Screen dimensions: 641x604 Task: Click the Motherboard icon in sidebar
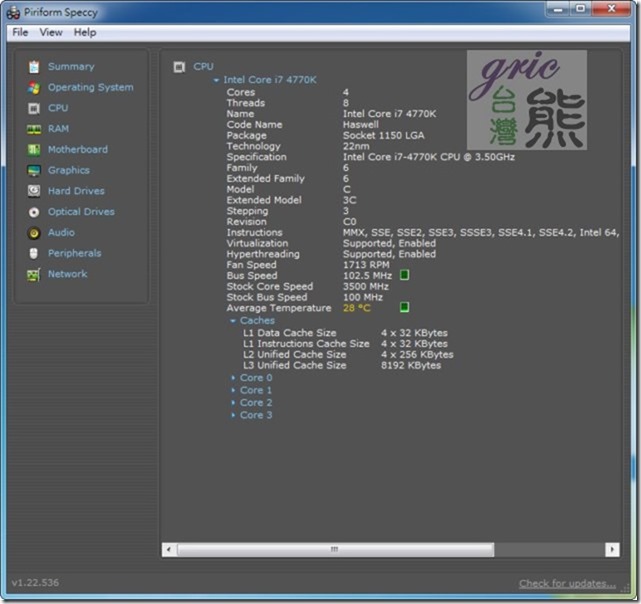tap(34, 150)
